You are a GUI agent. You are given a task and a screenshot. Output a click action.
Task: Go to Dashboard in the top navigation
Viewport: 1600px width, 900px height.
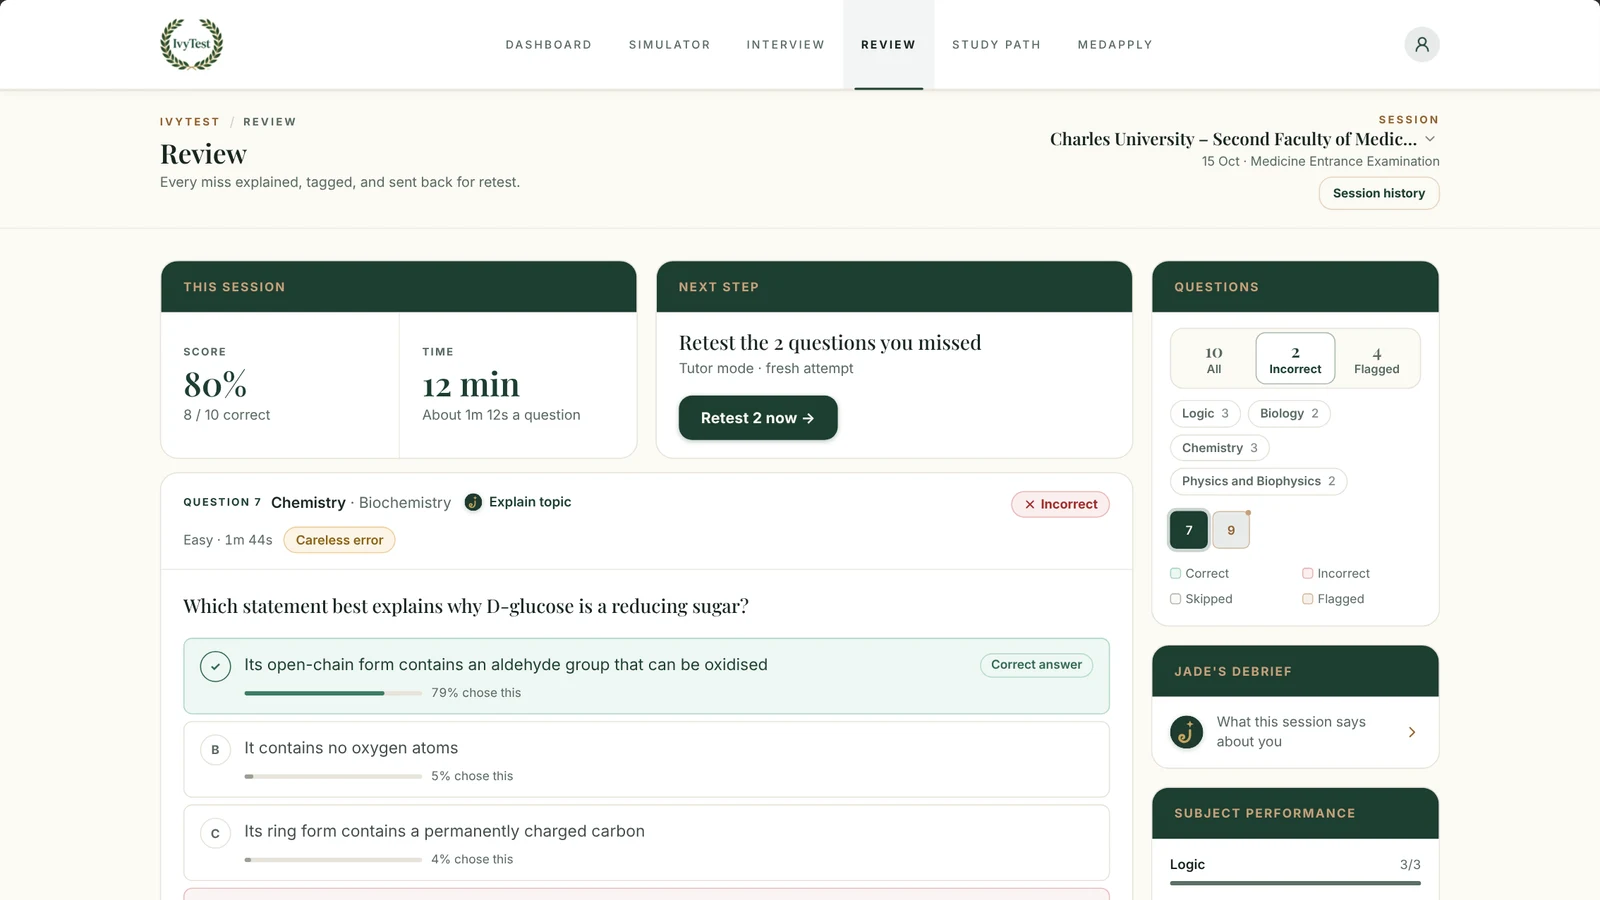pos(549,45)
